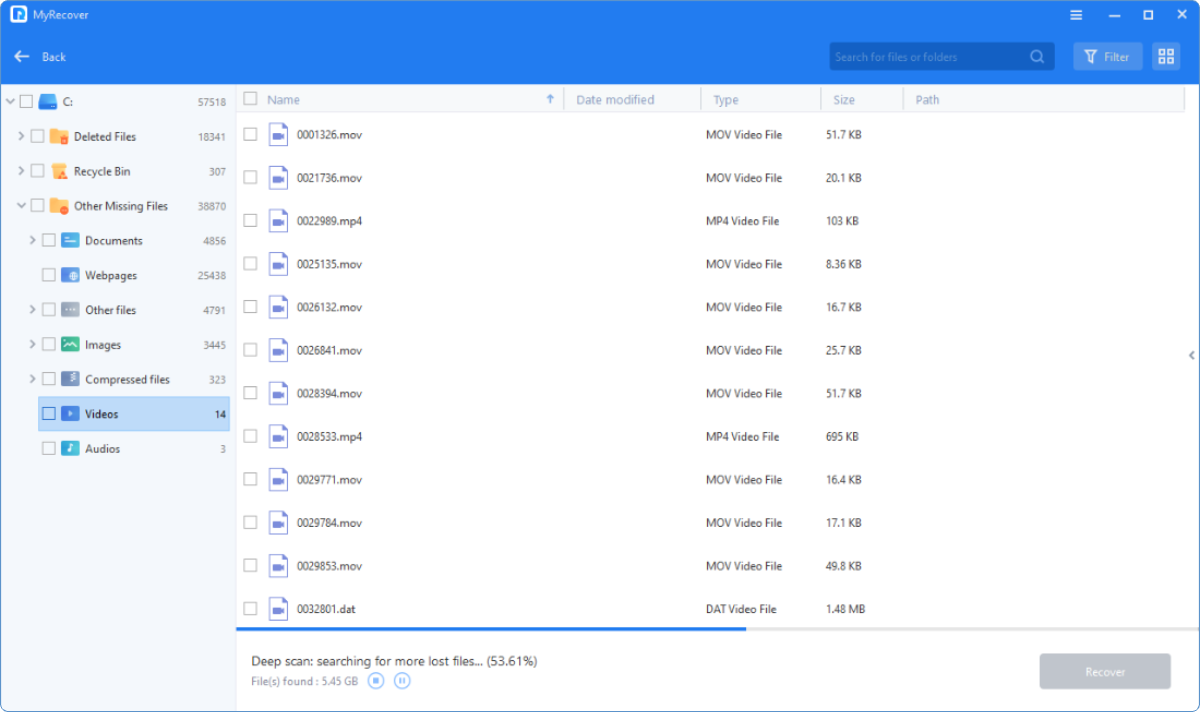The image size is (1200, 712).
Task: Click the 0022989.mp4 video file icon
Action: click(278, 221)
